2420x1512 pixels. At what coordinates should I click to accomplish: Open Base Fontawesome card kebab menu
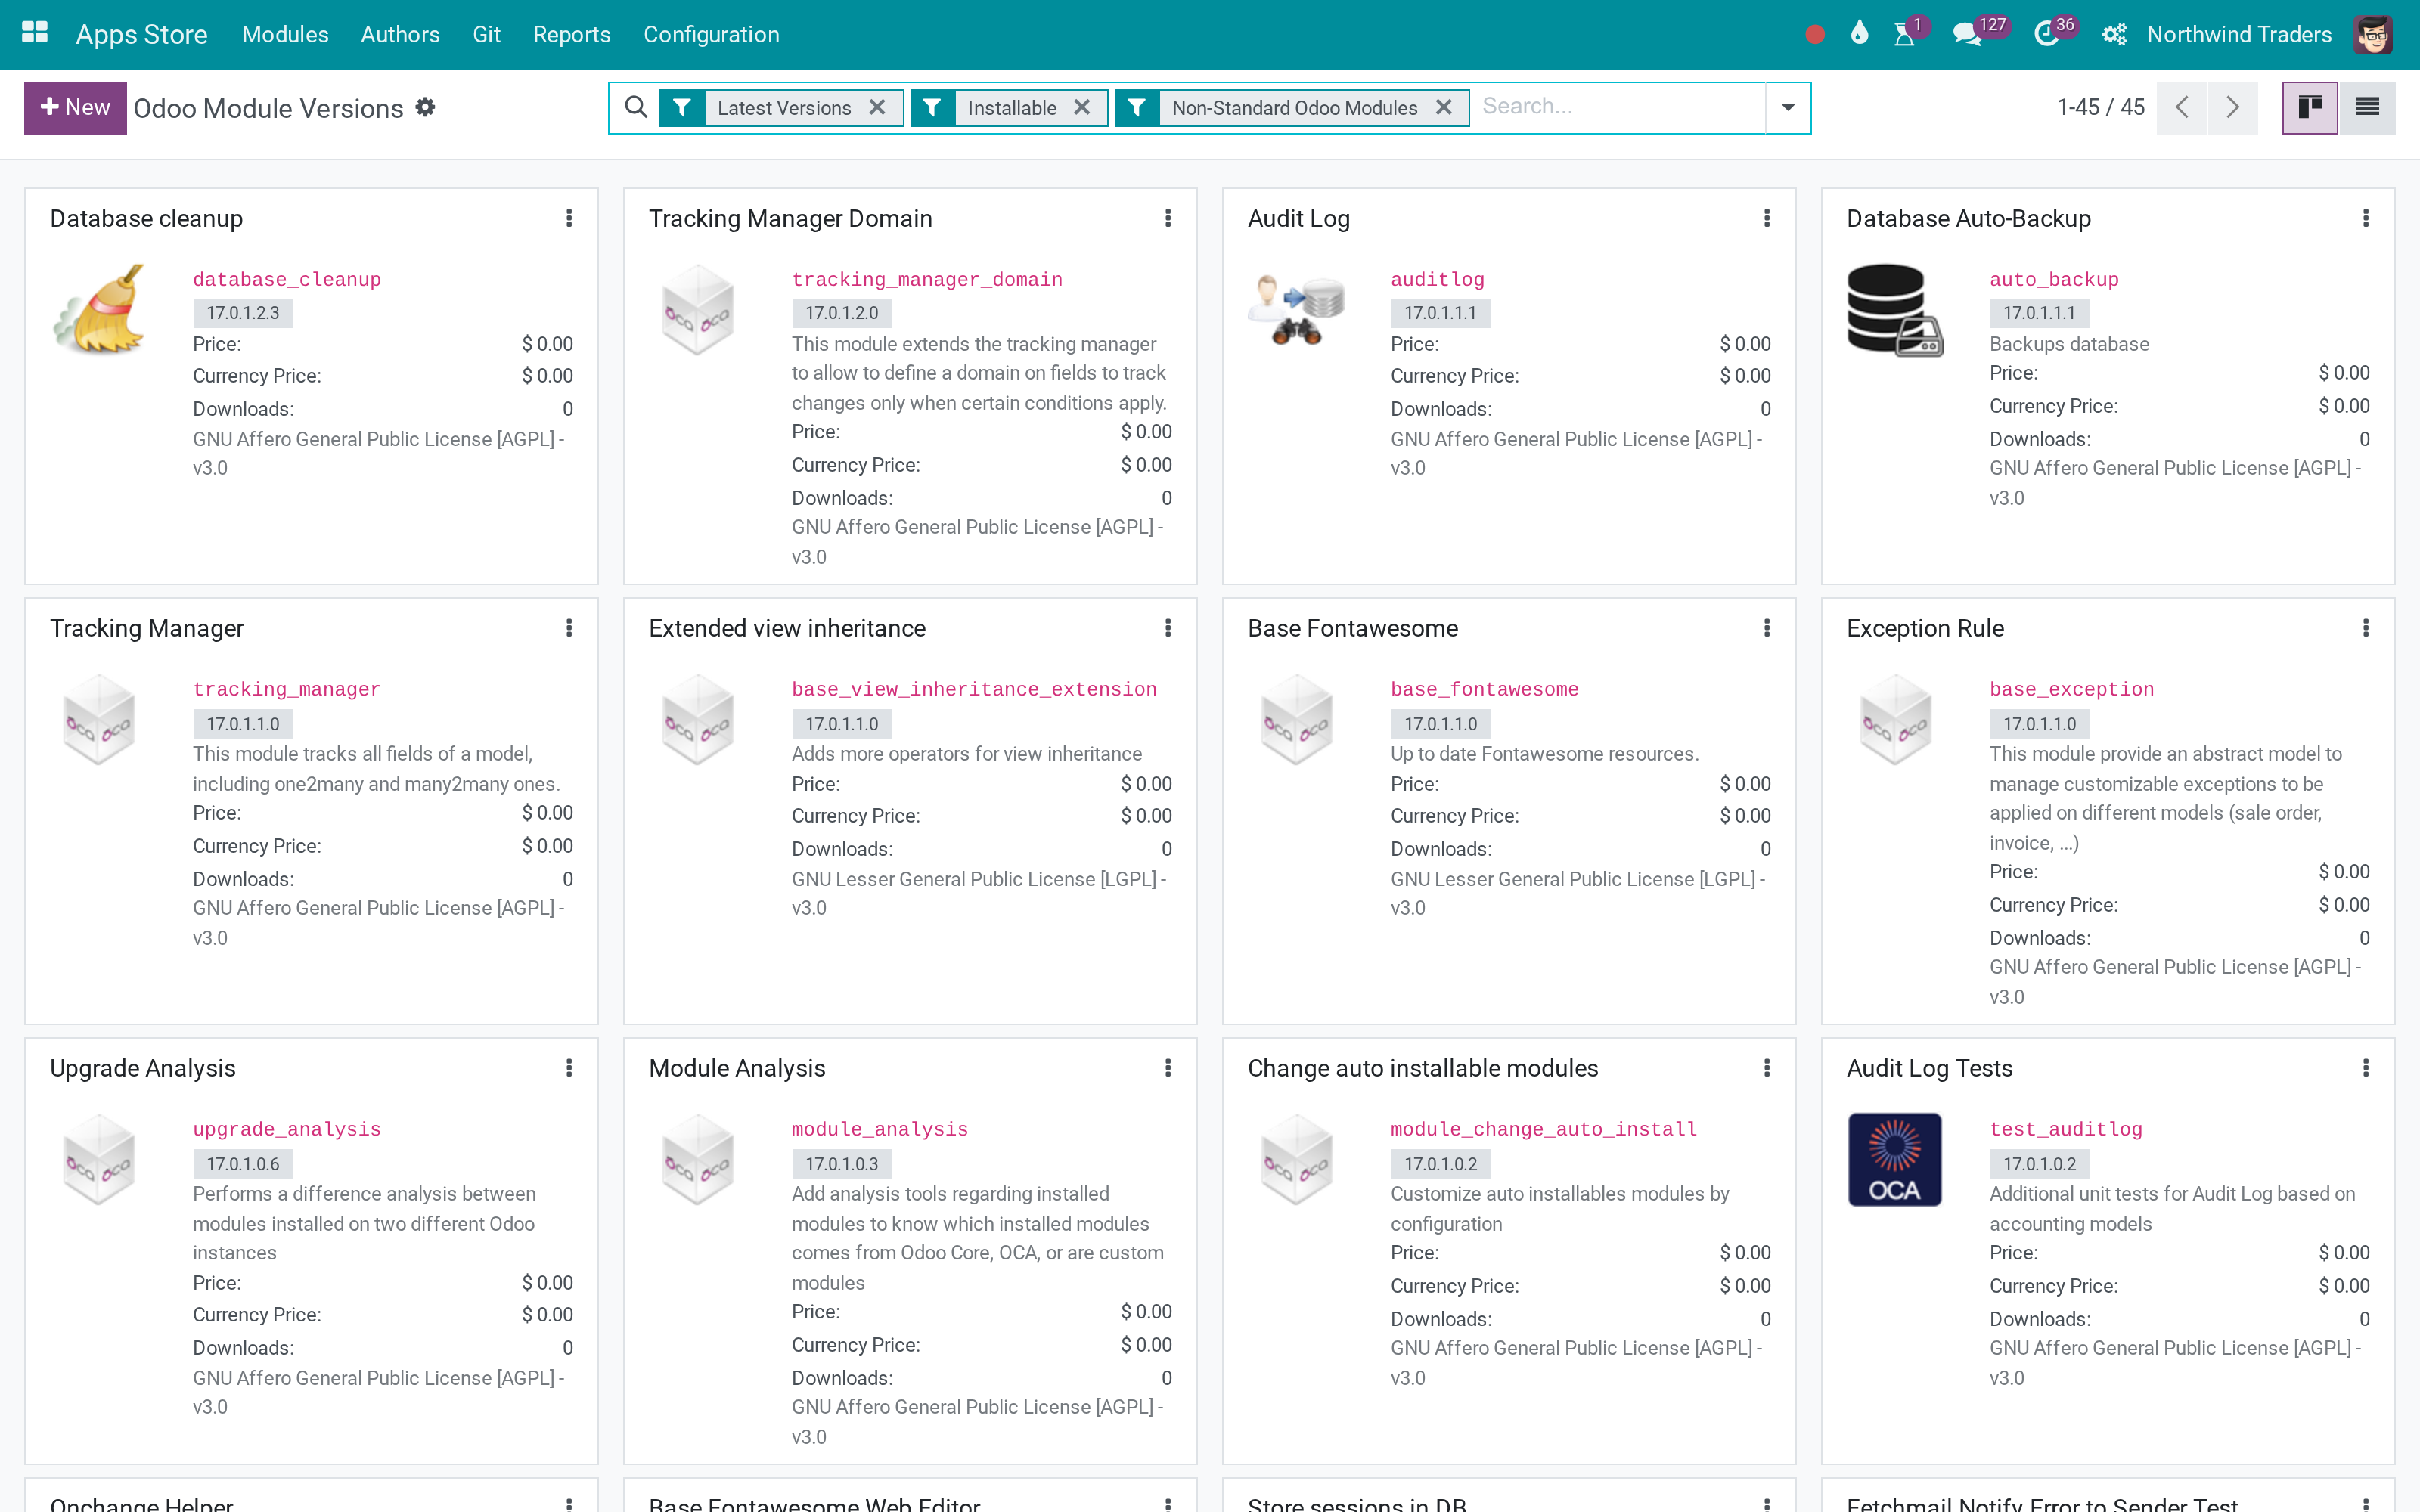[1767, 628]
